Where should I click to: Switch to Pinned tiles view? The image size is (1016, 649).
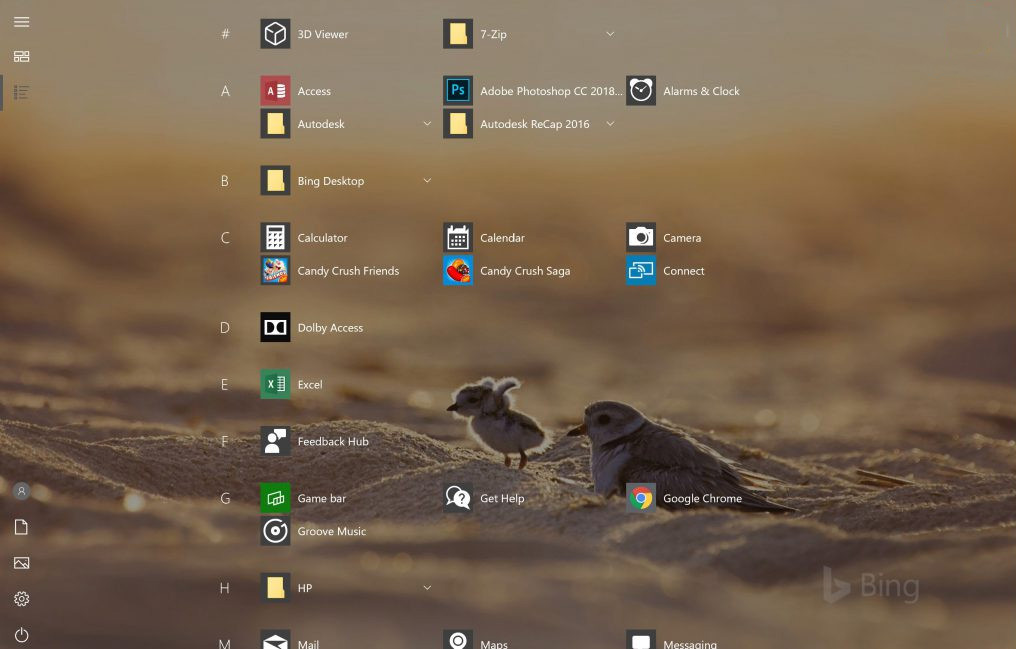21,57
